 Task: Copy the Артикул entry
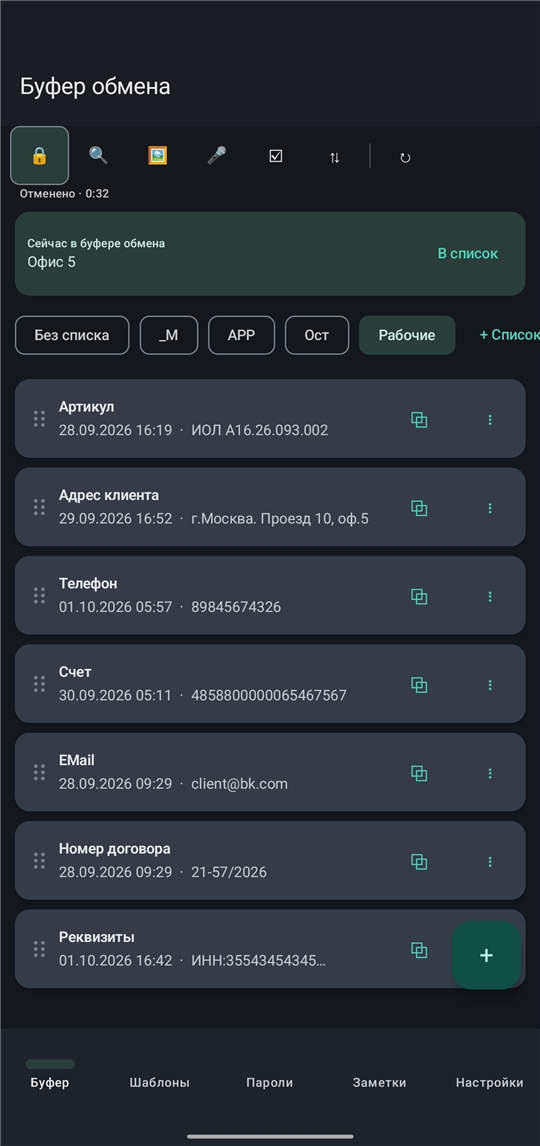pyautogui.click(x=419, y=420)
